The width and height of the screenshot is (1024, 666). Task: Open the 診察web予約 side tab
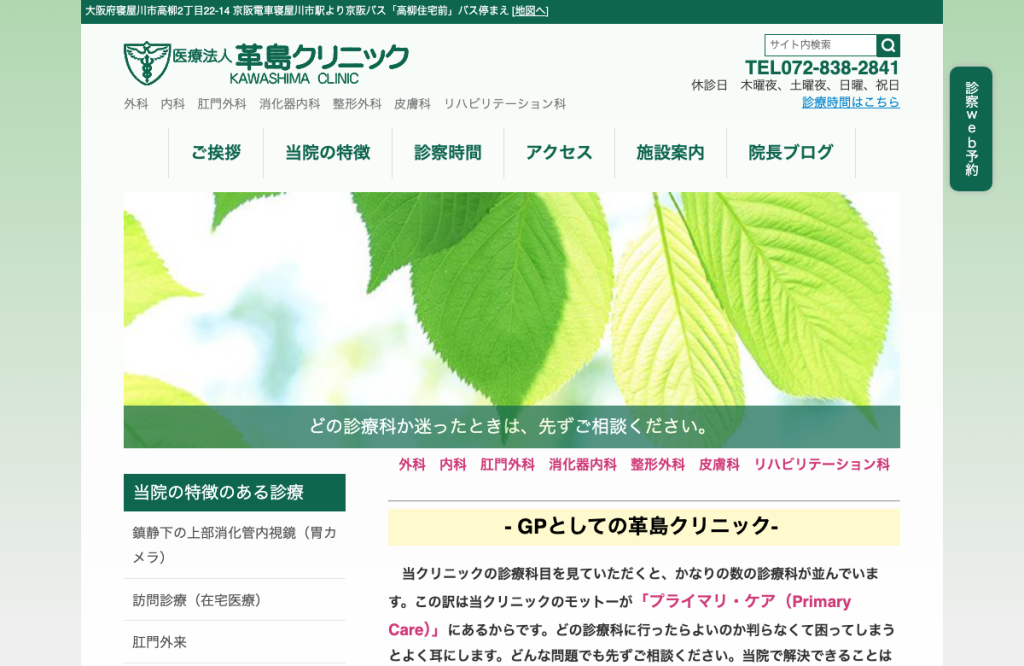pos(970,129)
